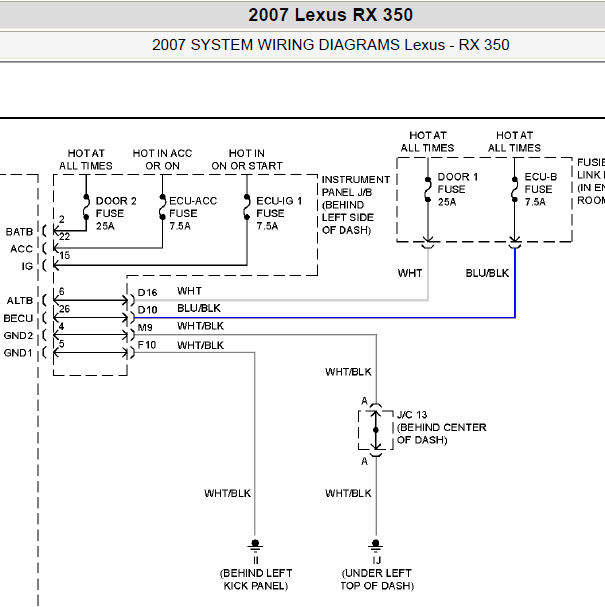Click the "HOT IN ON OR START" label
The width and height of the screenshot is (605, 607).
point(247,159)
